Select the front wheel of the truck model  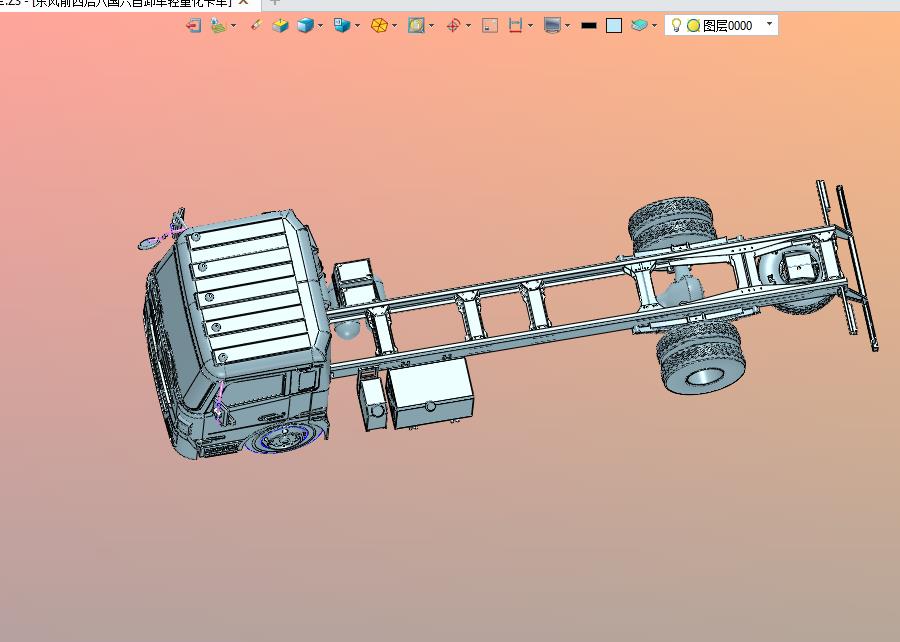(x=282, y=439)
